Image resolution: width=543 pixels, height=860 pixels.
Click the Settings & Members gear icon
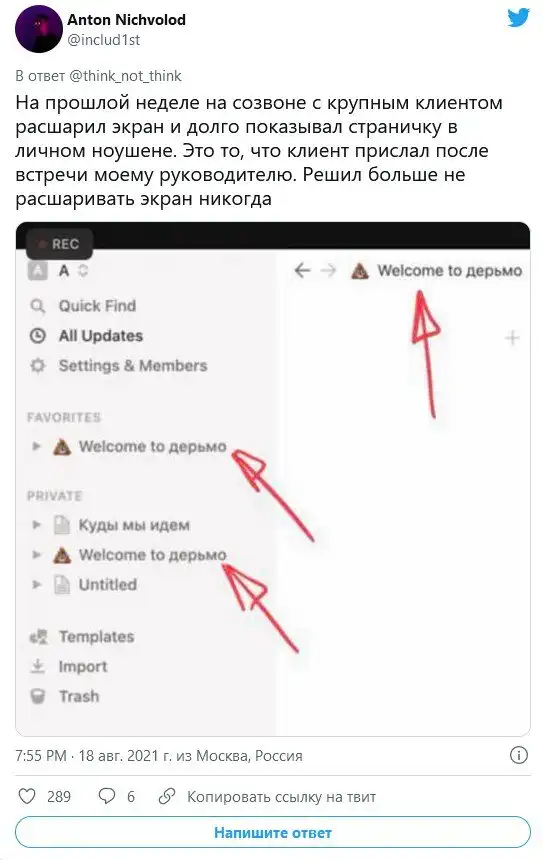click(37, 365)
